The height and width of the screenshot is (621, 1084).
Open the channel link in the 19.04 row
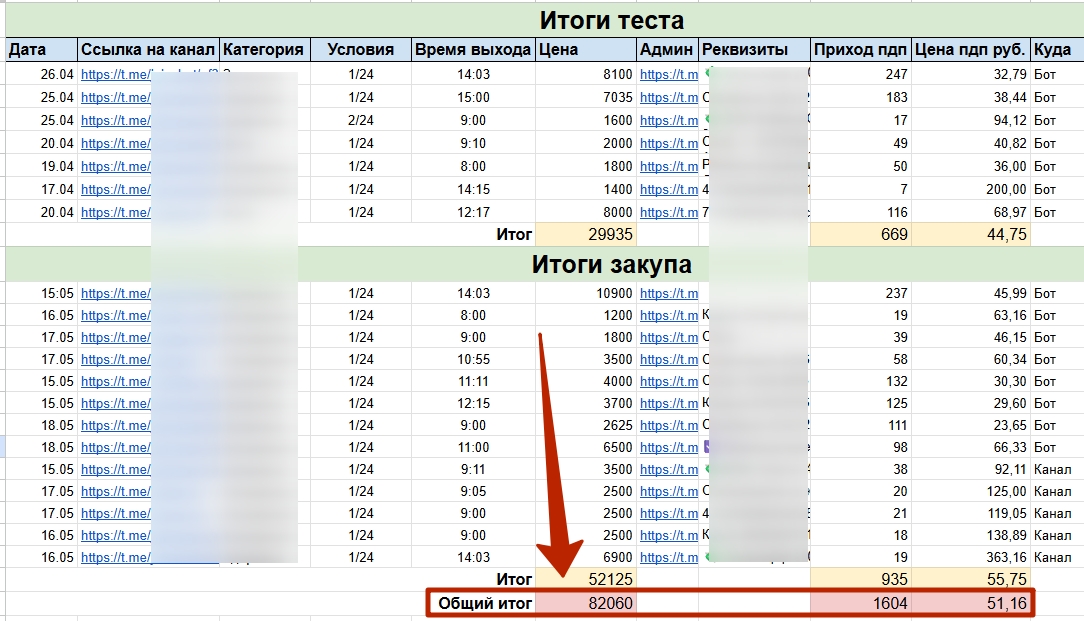[x=115, y=167]
